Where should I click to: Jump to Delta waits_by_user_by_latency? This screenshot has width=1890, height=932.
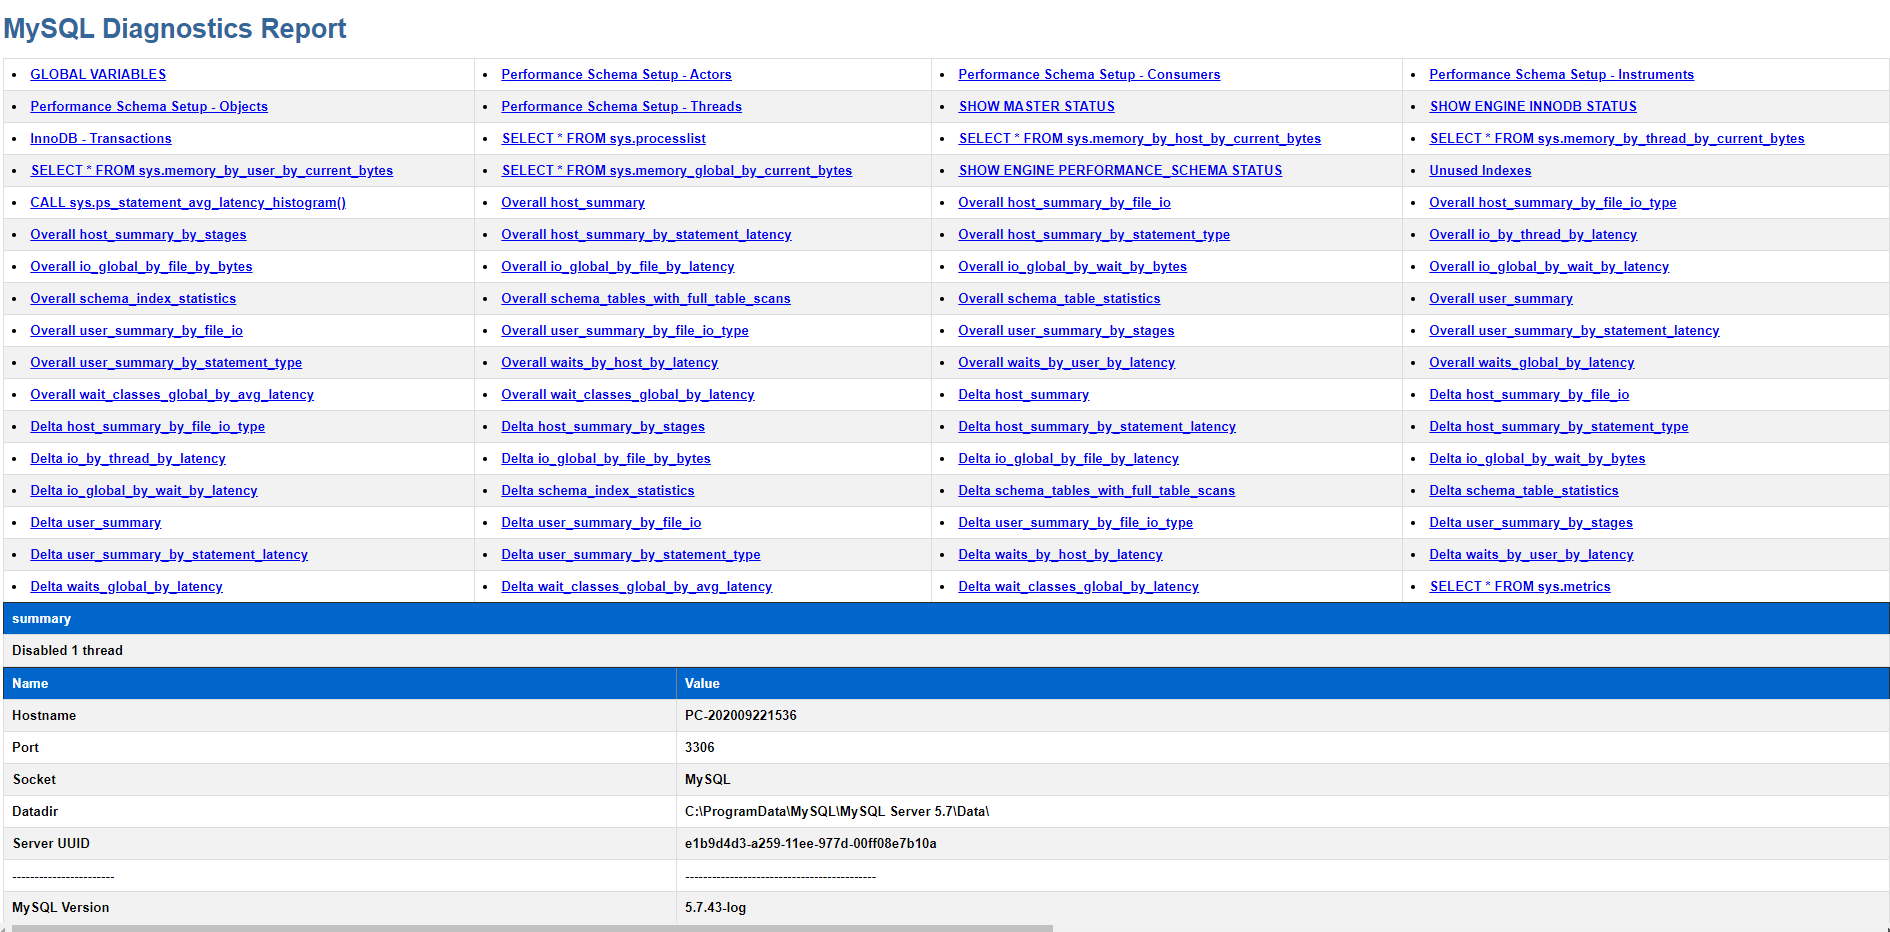click(1531, 555)
